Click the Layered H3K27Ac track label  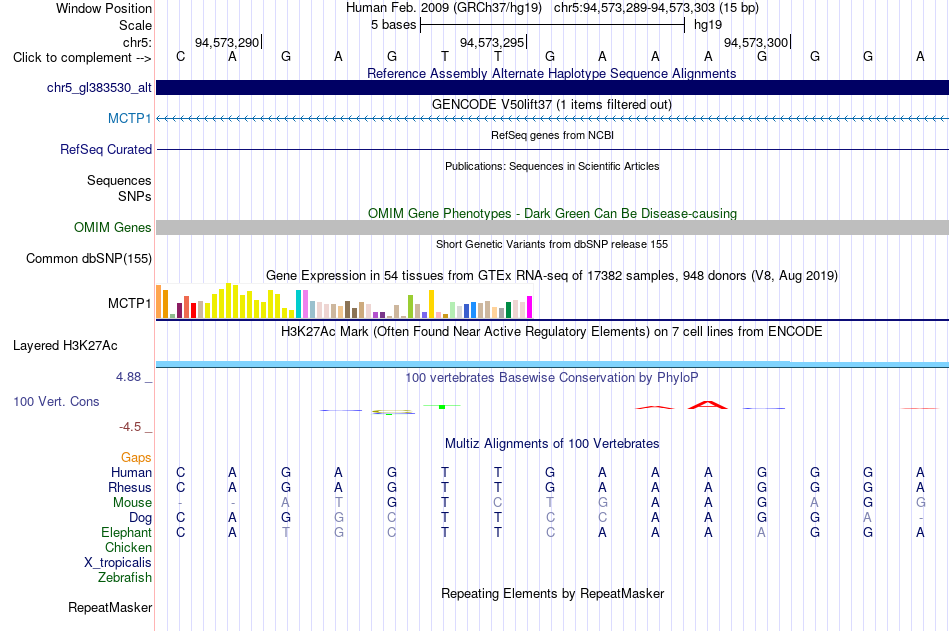pyautogui.click(x=65, y=346)
